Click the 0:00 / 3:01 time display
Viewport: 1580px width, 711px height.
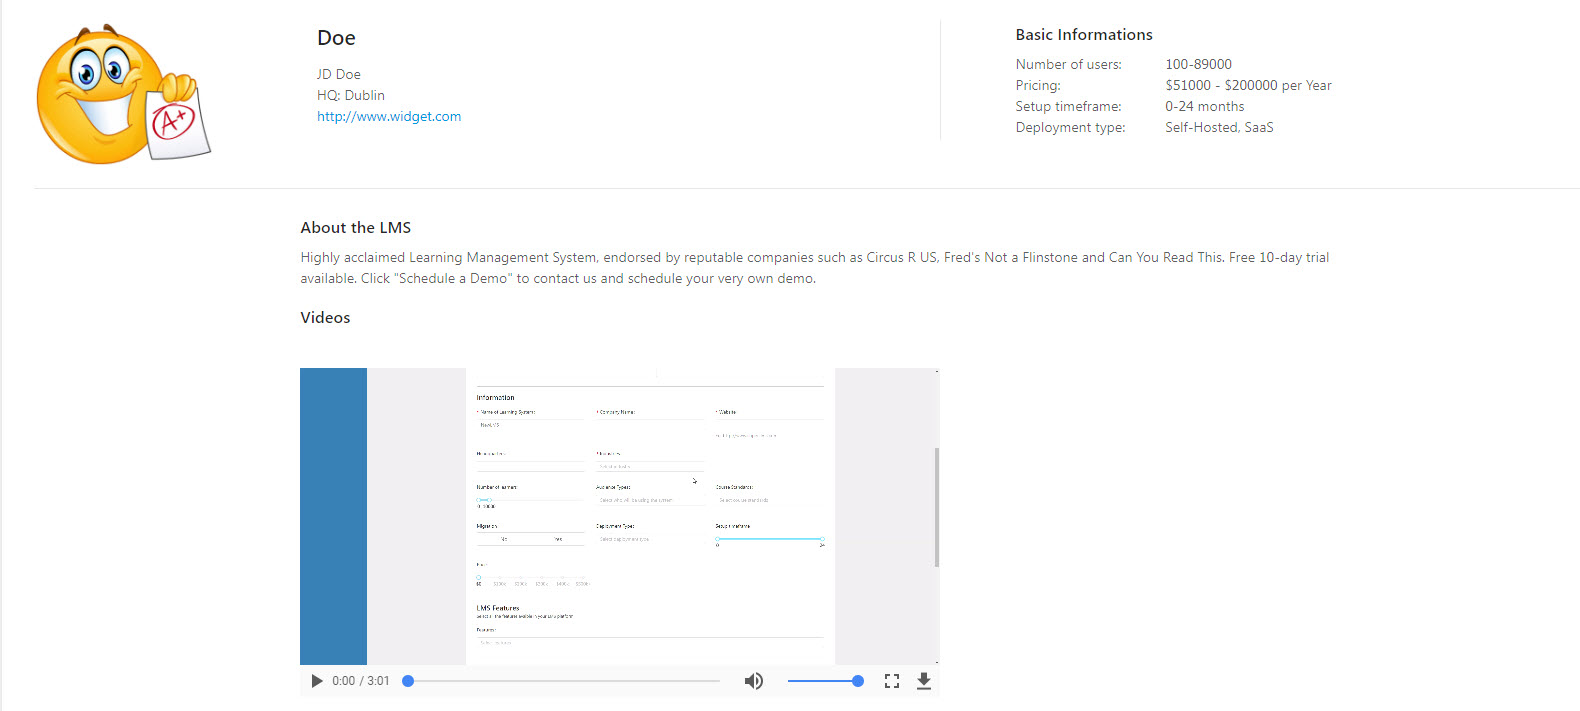point(361,681)
